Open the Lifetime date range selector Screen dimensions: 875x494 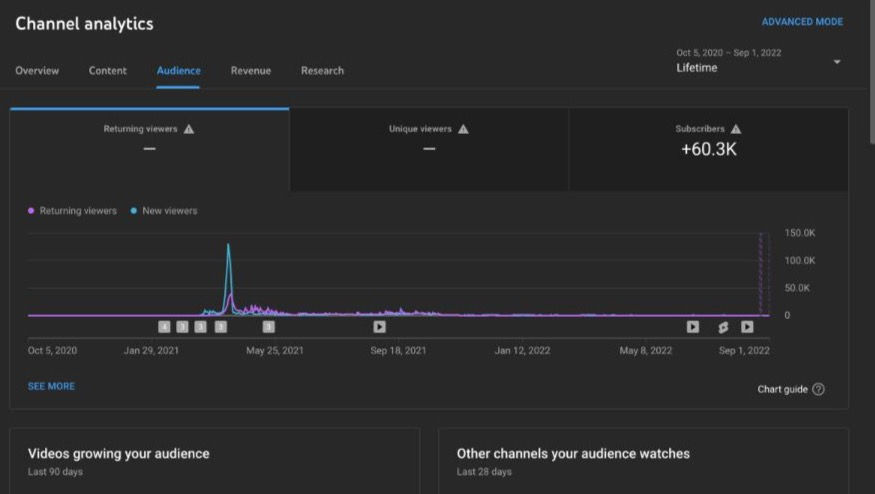coord(759,60)
